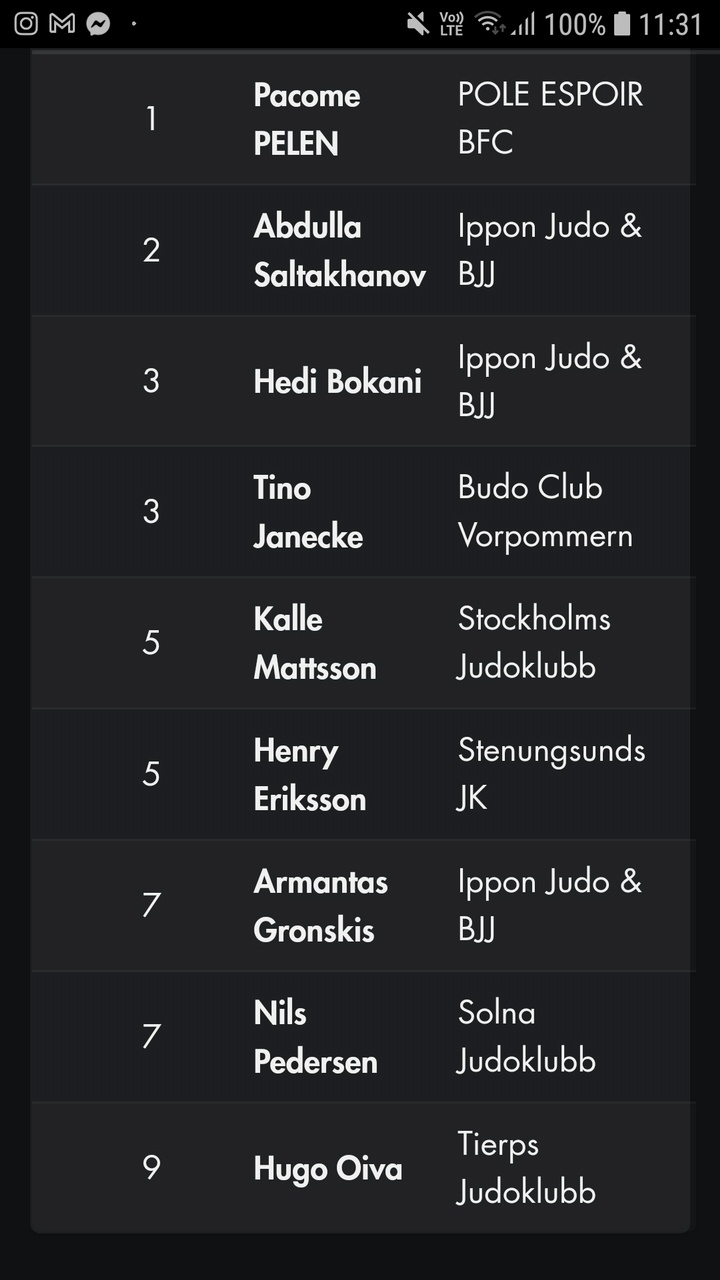Tap the battery status icon

622,24
